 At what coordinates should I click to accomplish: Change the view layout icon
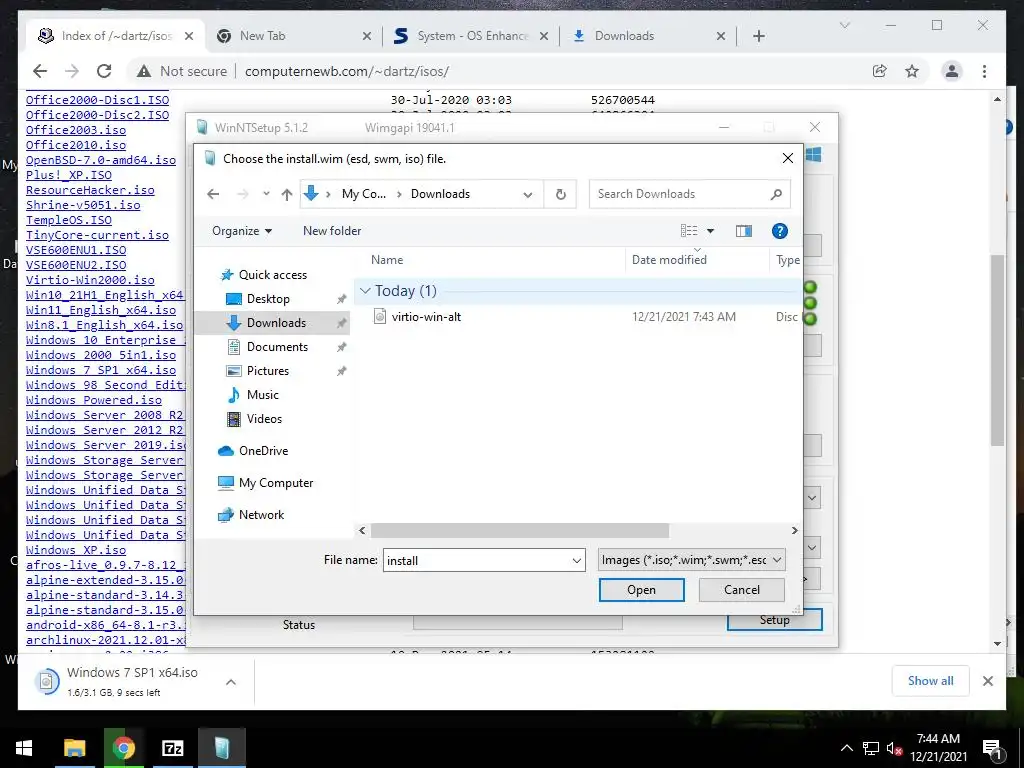coord(689,231)
